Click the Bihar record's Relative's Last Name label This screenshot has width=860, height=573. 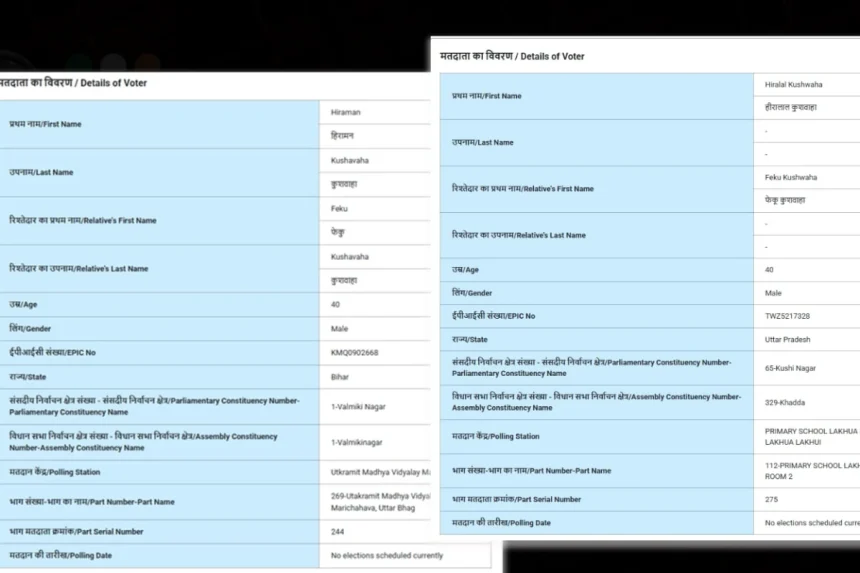[79, 269]
